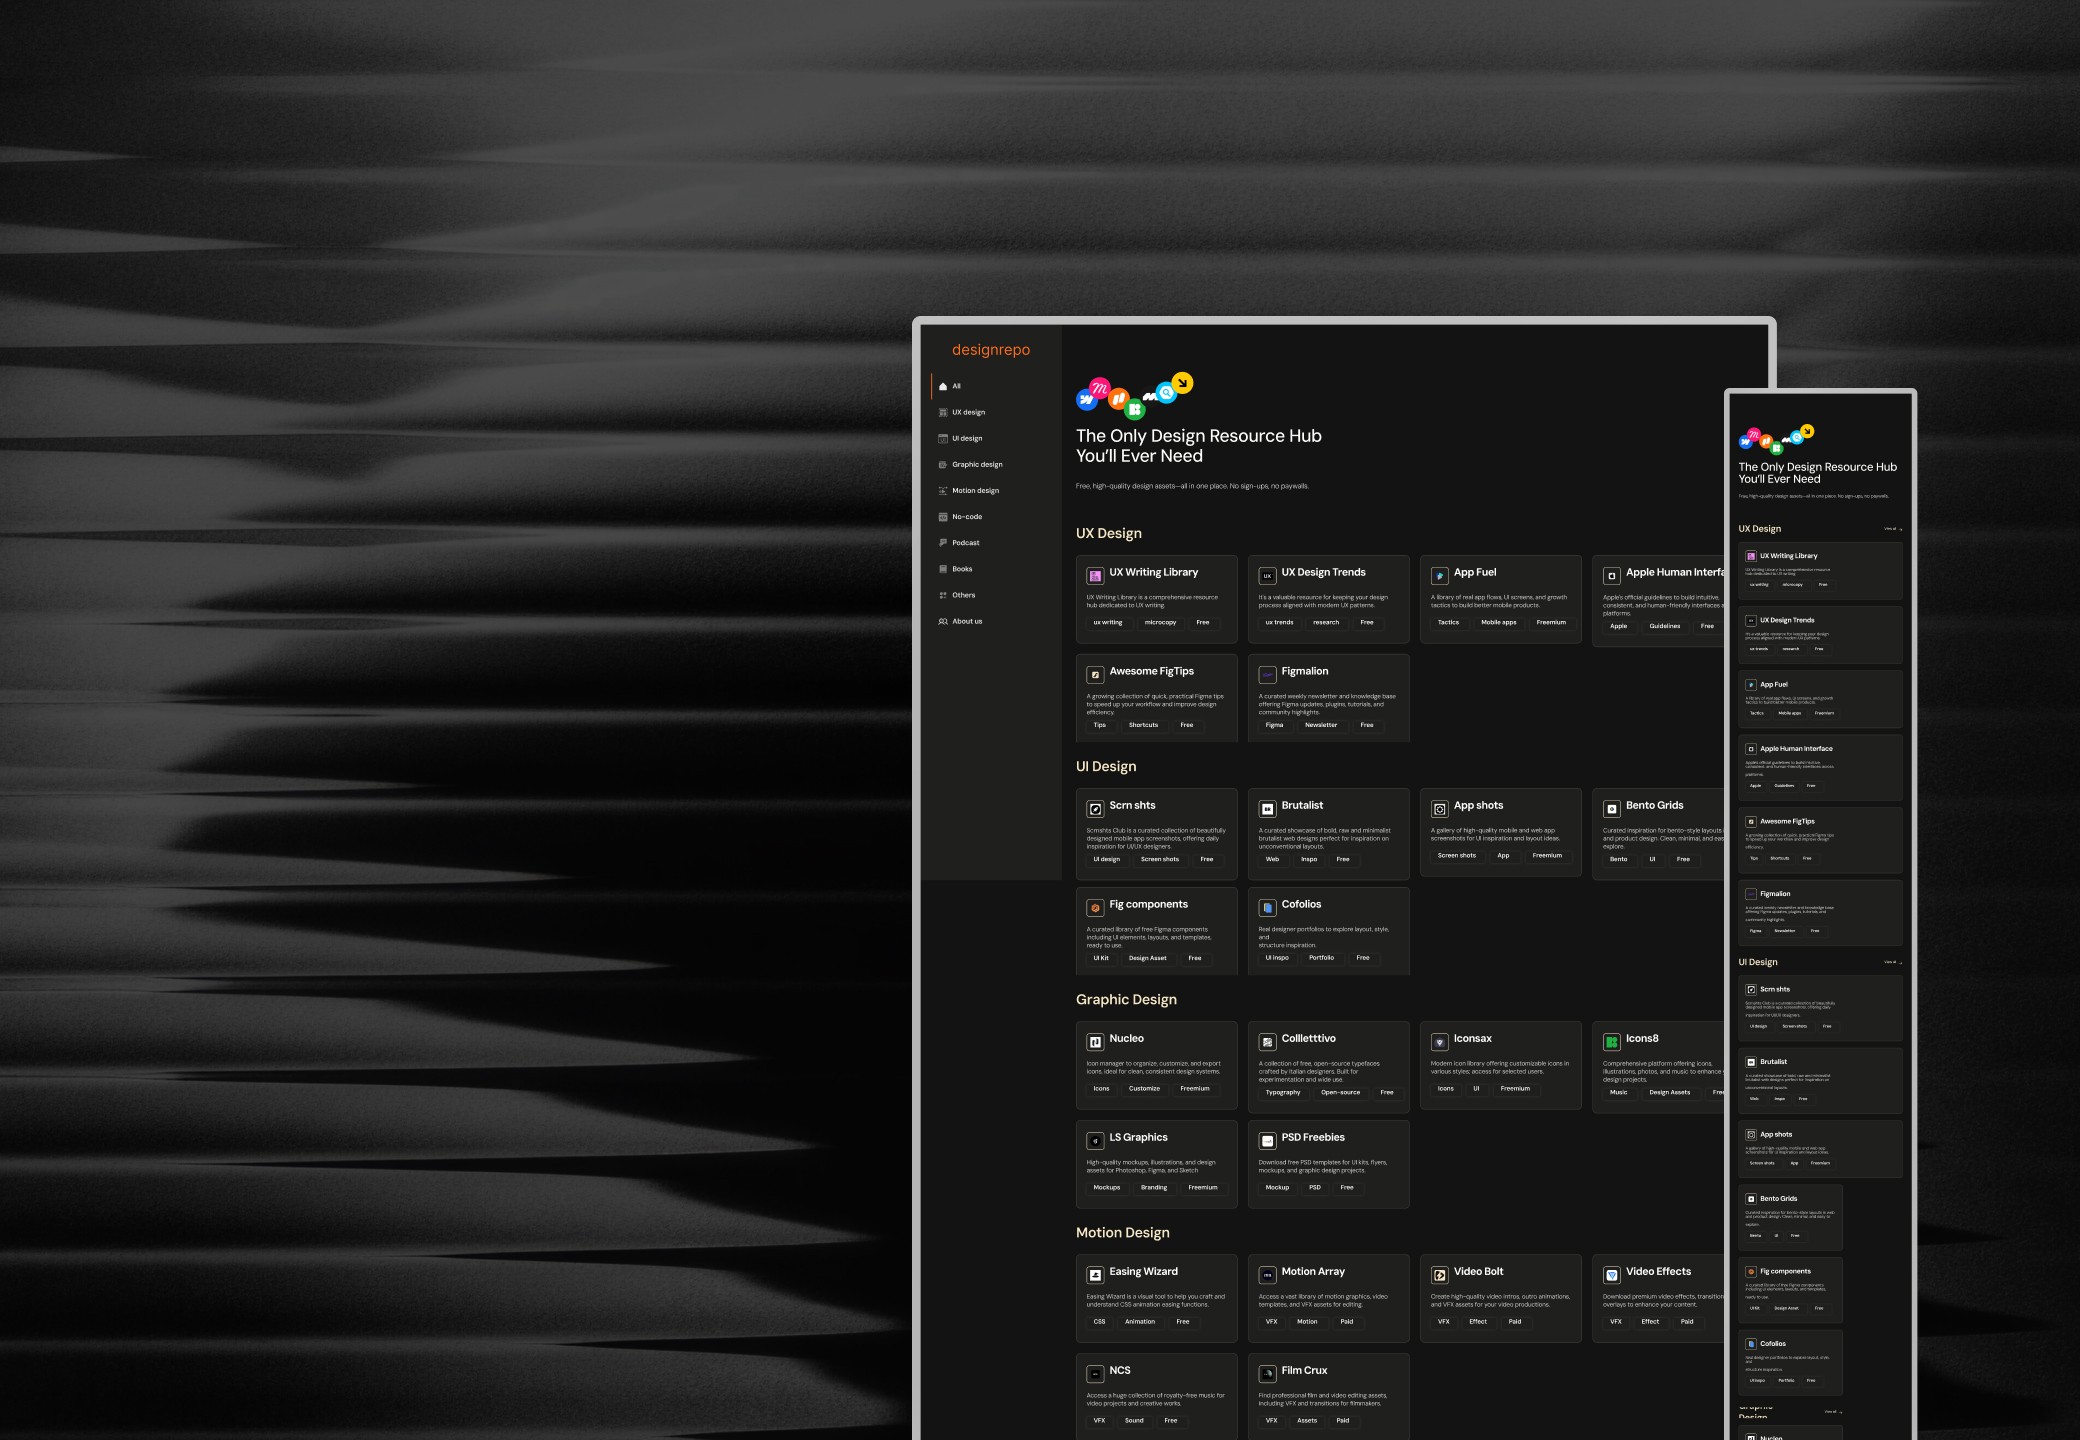Open the Graphic design section via its sidebar icon
2080x1440 pixels.
pyautogui.click(x=943, y=464)
